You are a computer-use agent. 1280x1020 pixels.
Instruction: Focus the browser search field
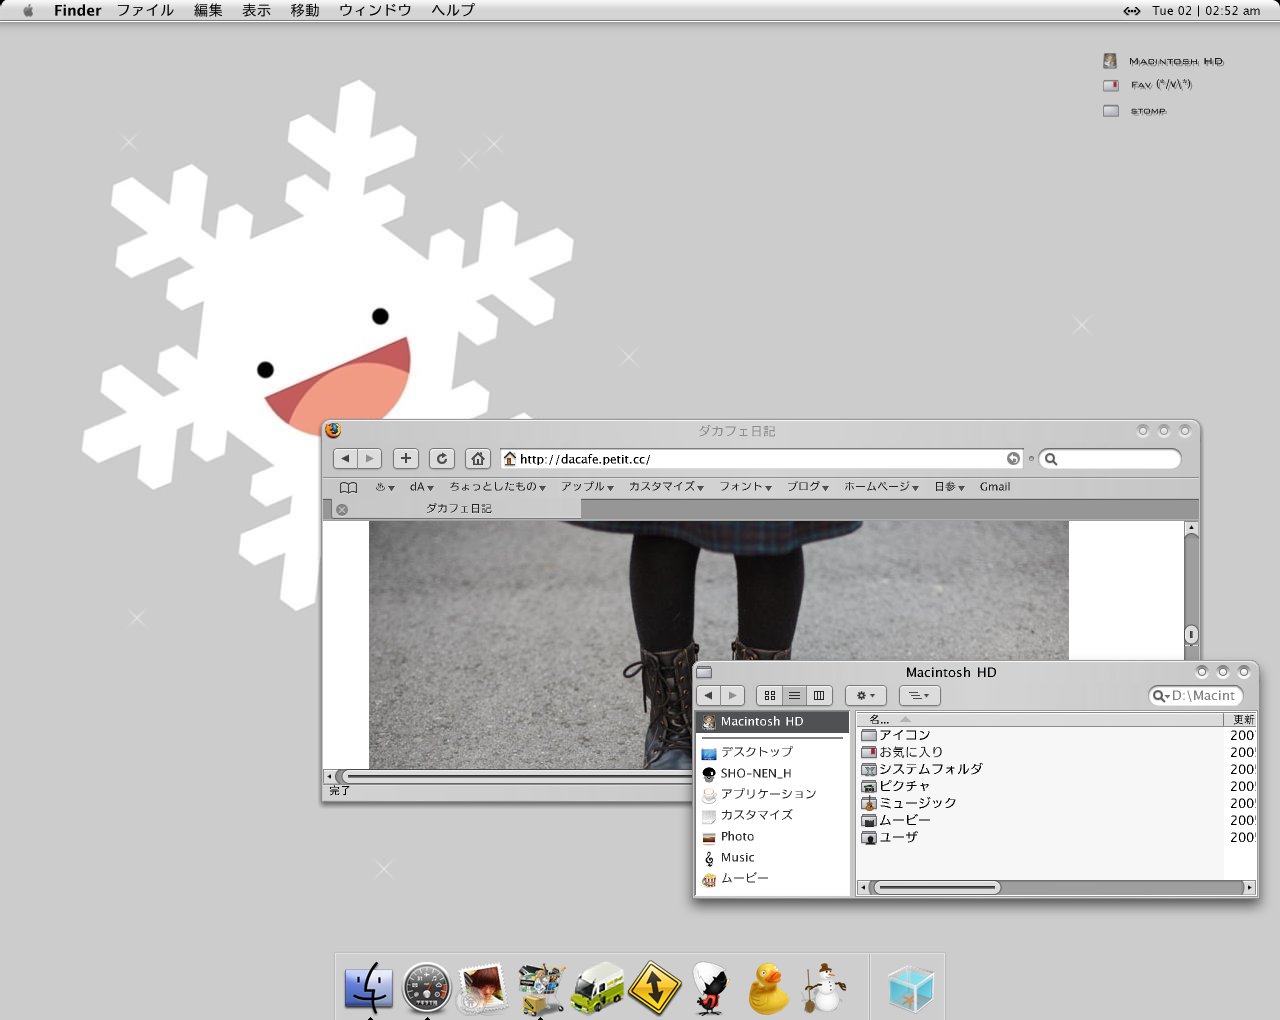click(1111, 459)
